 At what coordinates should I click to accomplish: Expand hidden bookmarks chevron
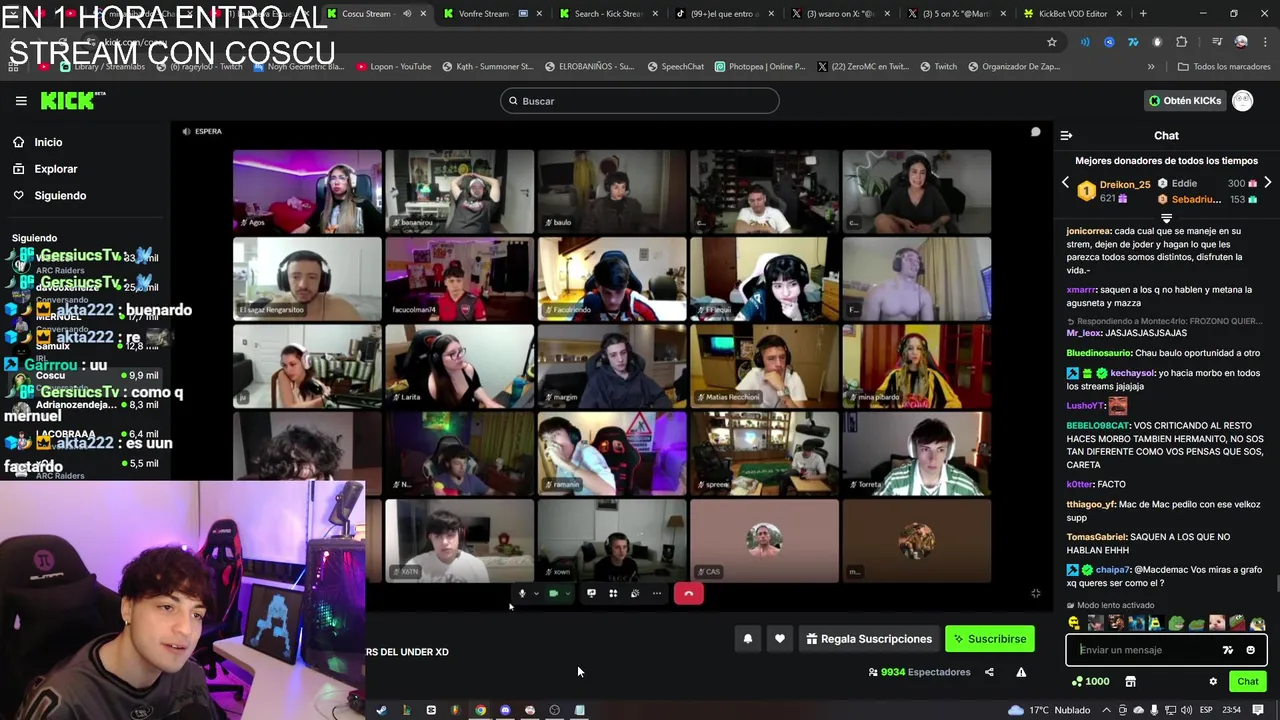point(1151,67)
